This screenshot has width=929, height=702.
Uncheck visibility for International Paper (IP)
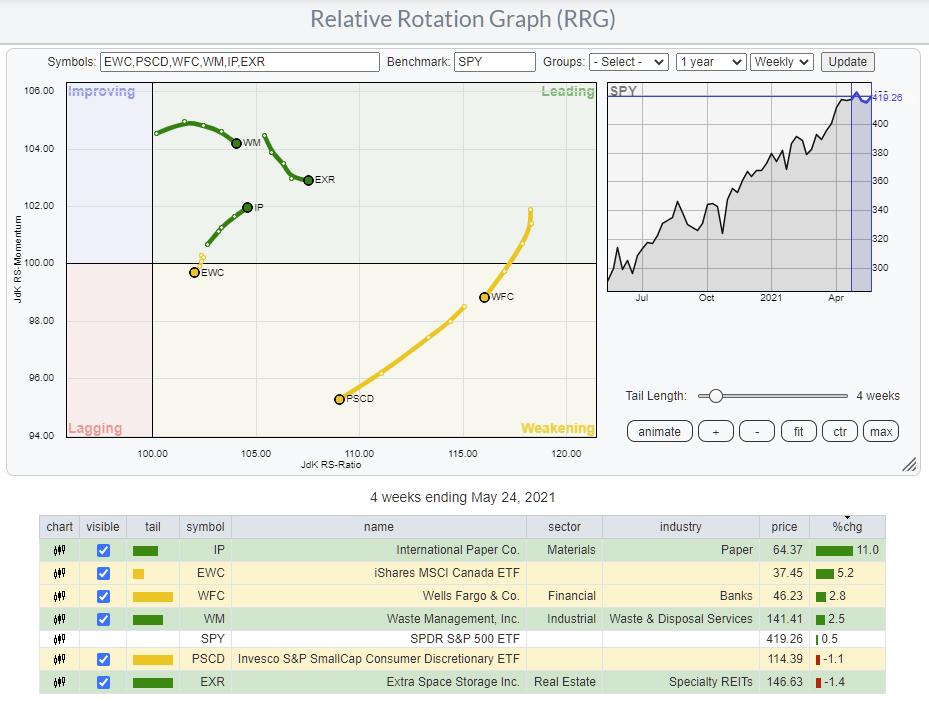103,550
